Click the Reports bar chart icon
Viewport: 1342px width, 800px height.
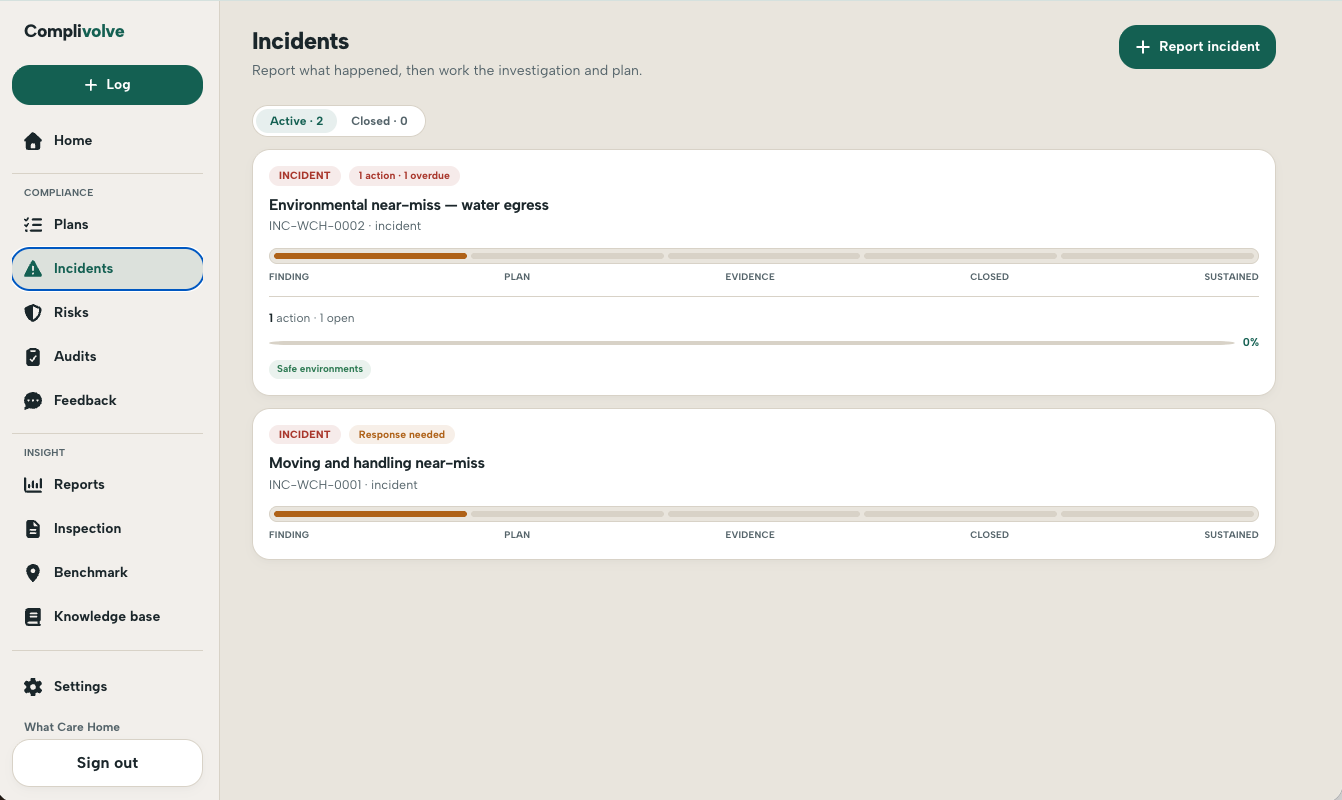coord(33,485)
